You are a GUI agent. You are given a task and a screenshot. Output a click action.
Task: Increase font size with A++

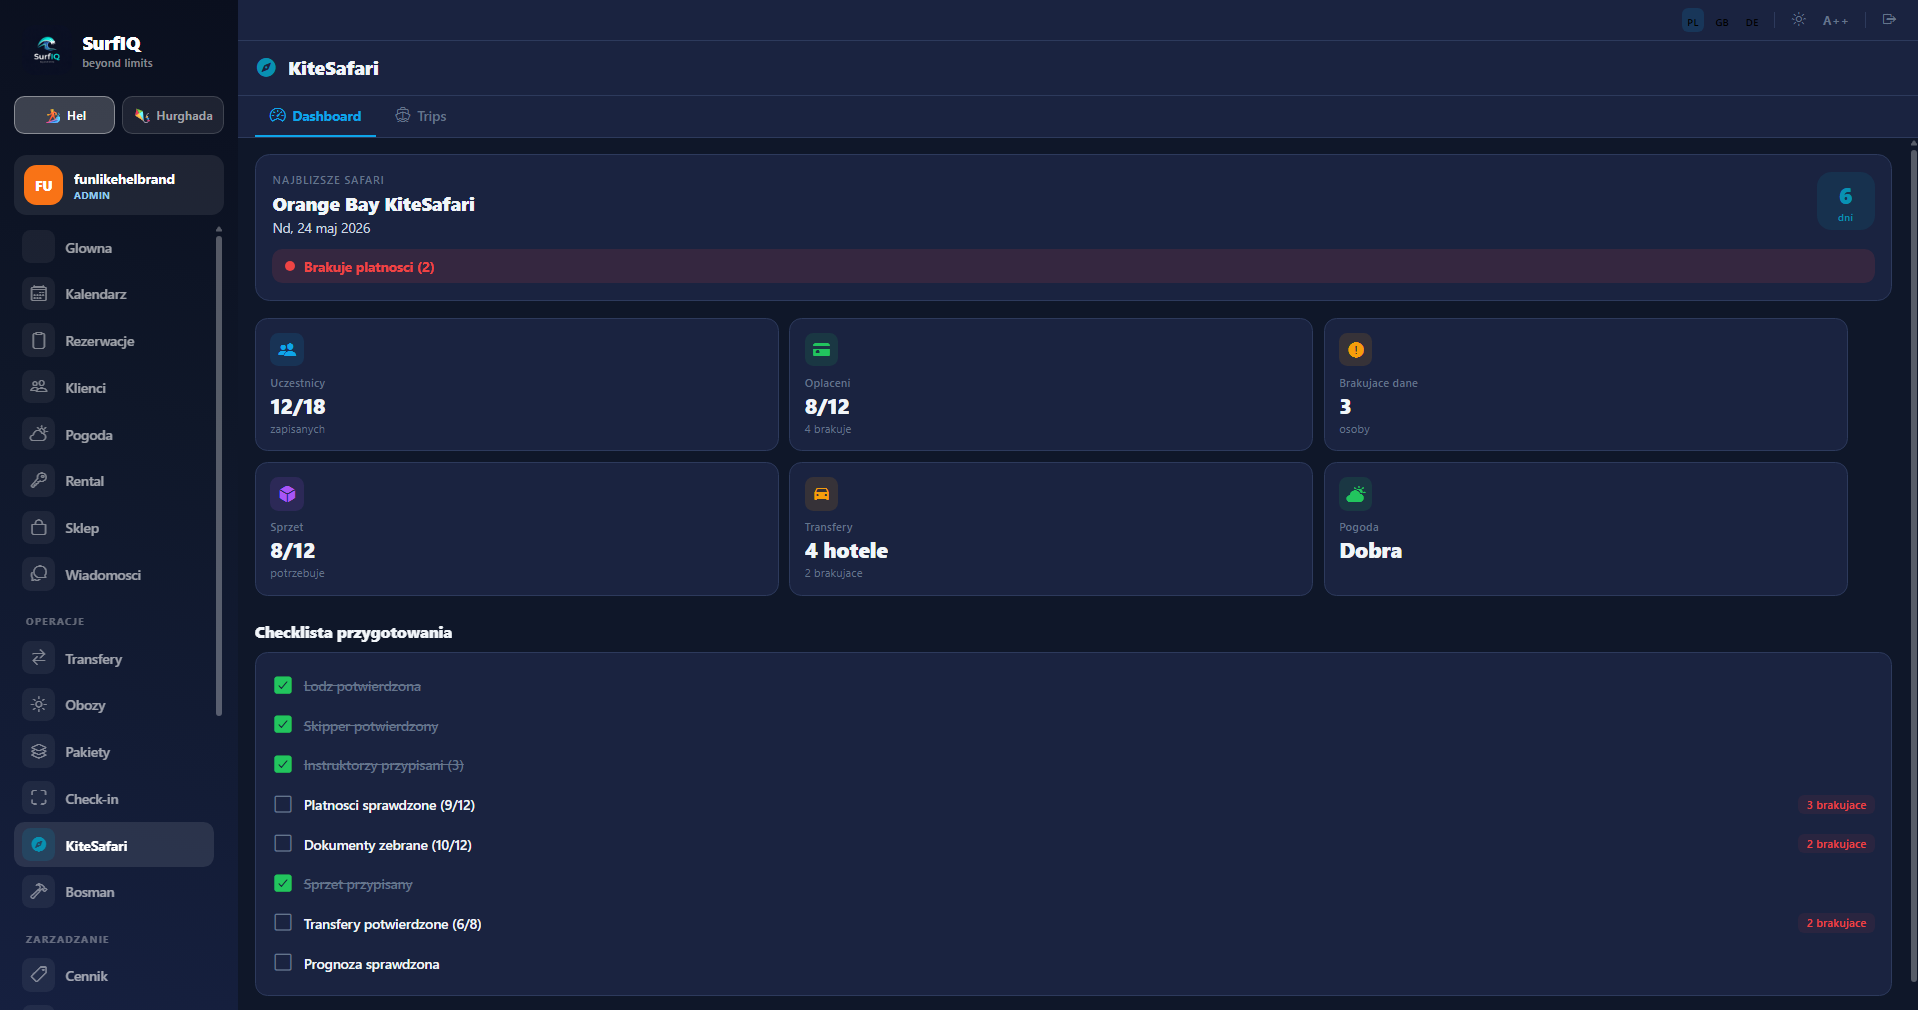[1835, 21]
